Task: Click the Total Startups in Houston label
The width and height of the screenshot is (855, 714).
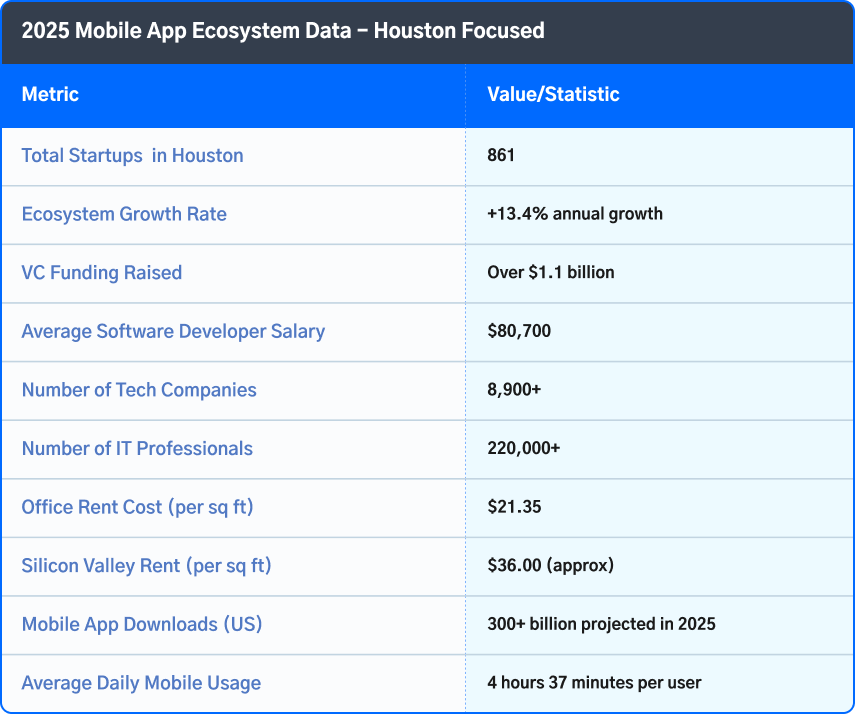Action: tap(132, 156)
